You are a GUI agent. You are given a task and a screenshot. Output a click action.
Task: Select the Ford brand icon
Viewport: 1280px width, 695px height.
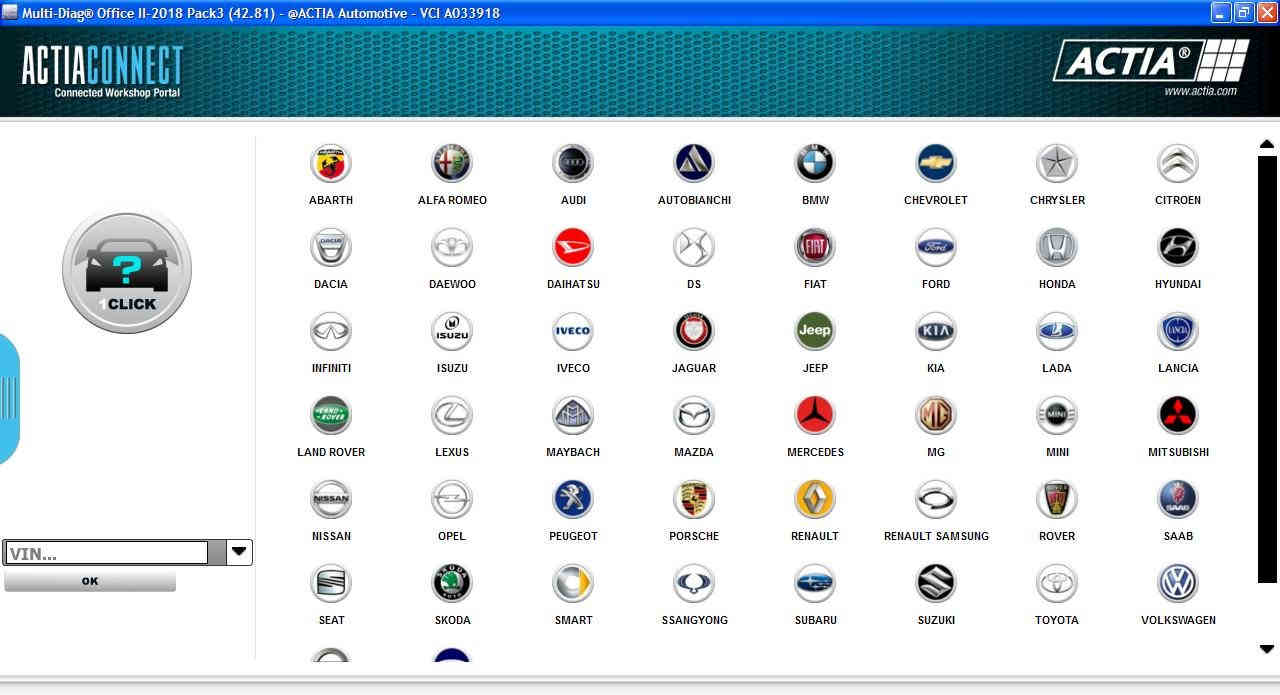point(936,248)
